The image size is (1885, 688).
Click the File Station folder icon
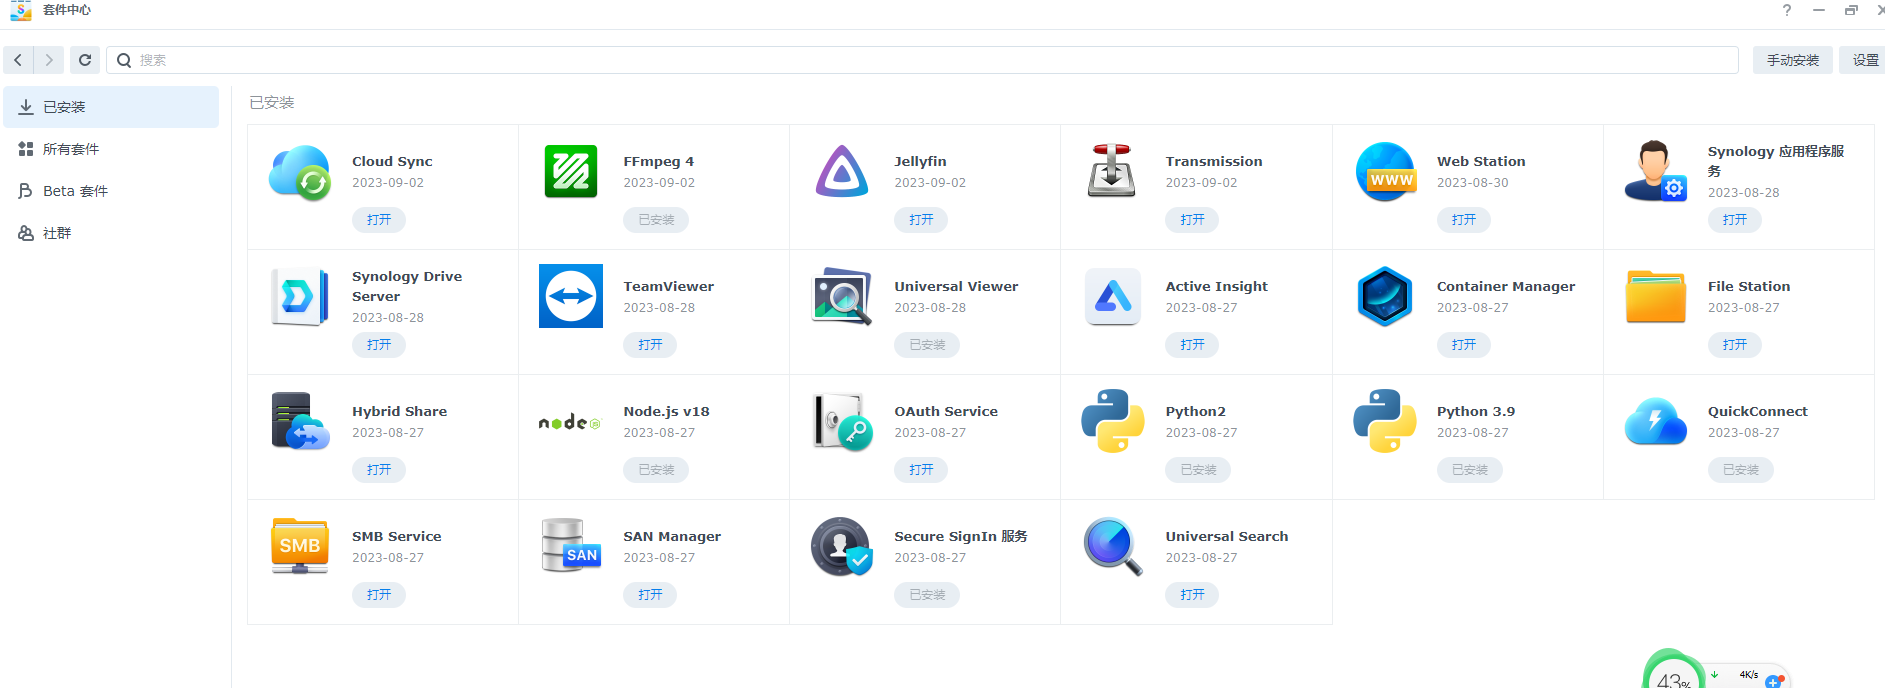pyautogui.click(x=1655, y=296)
